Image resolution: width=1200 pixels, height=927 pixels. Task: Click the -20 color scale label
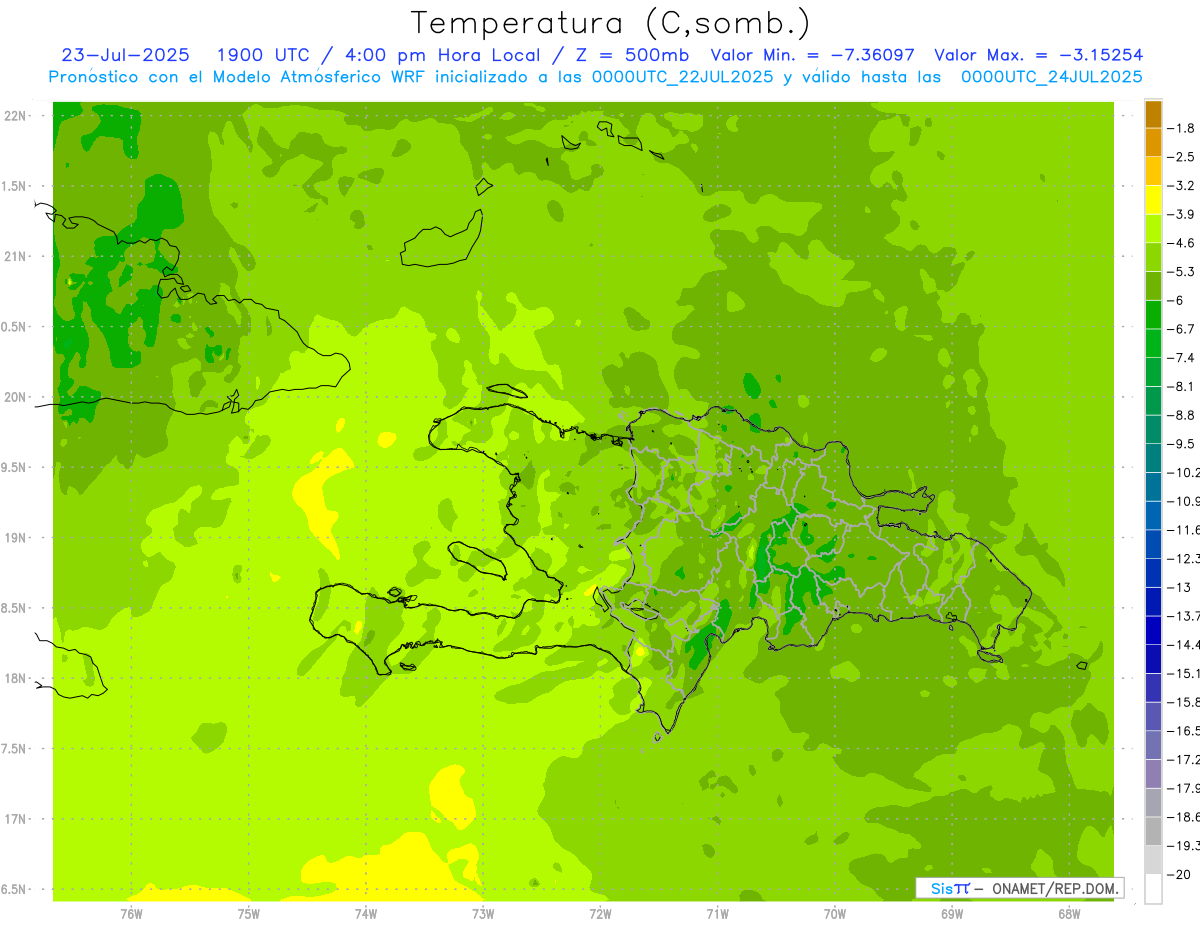pyautogui.click(x=1179, y=875)
